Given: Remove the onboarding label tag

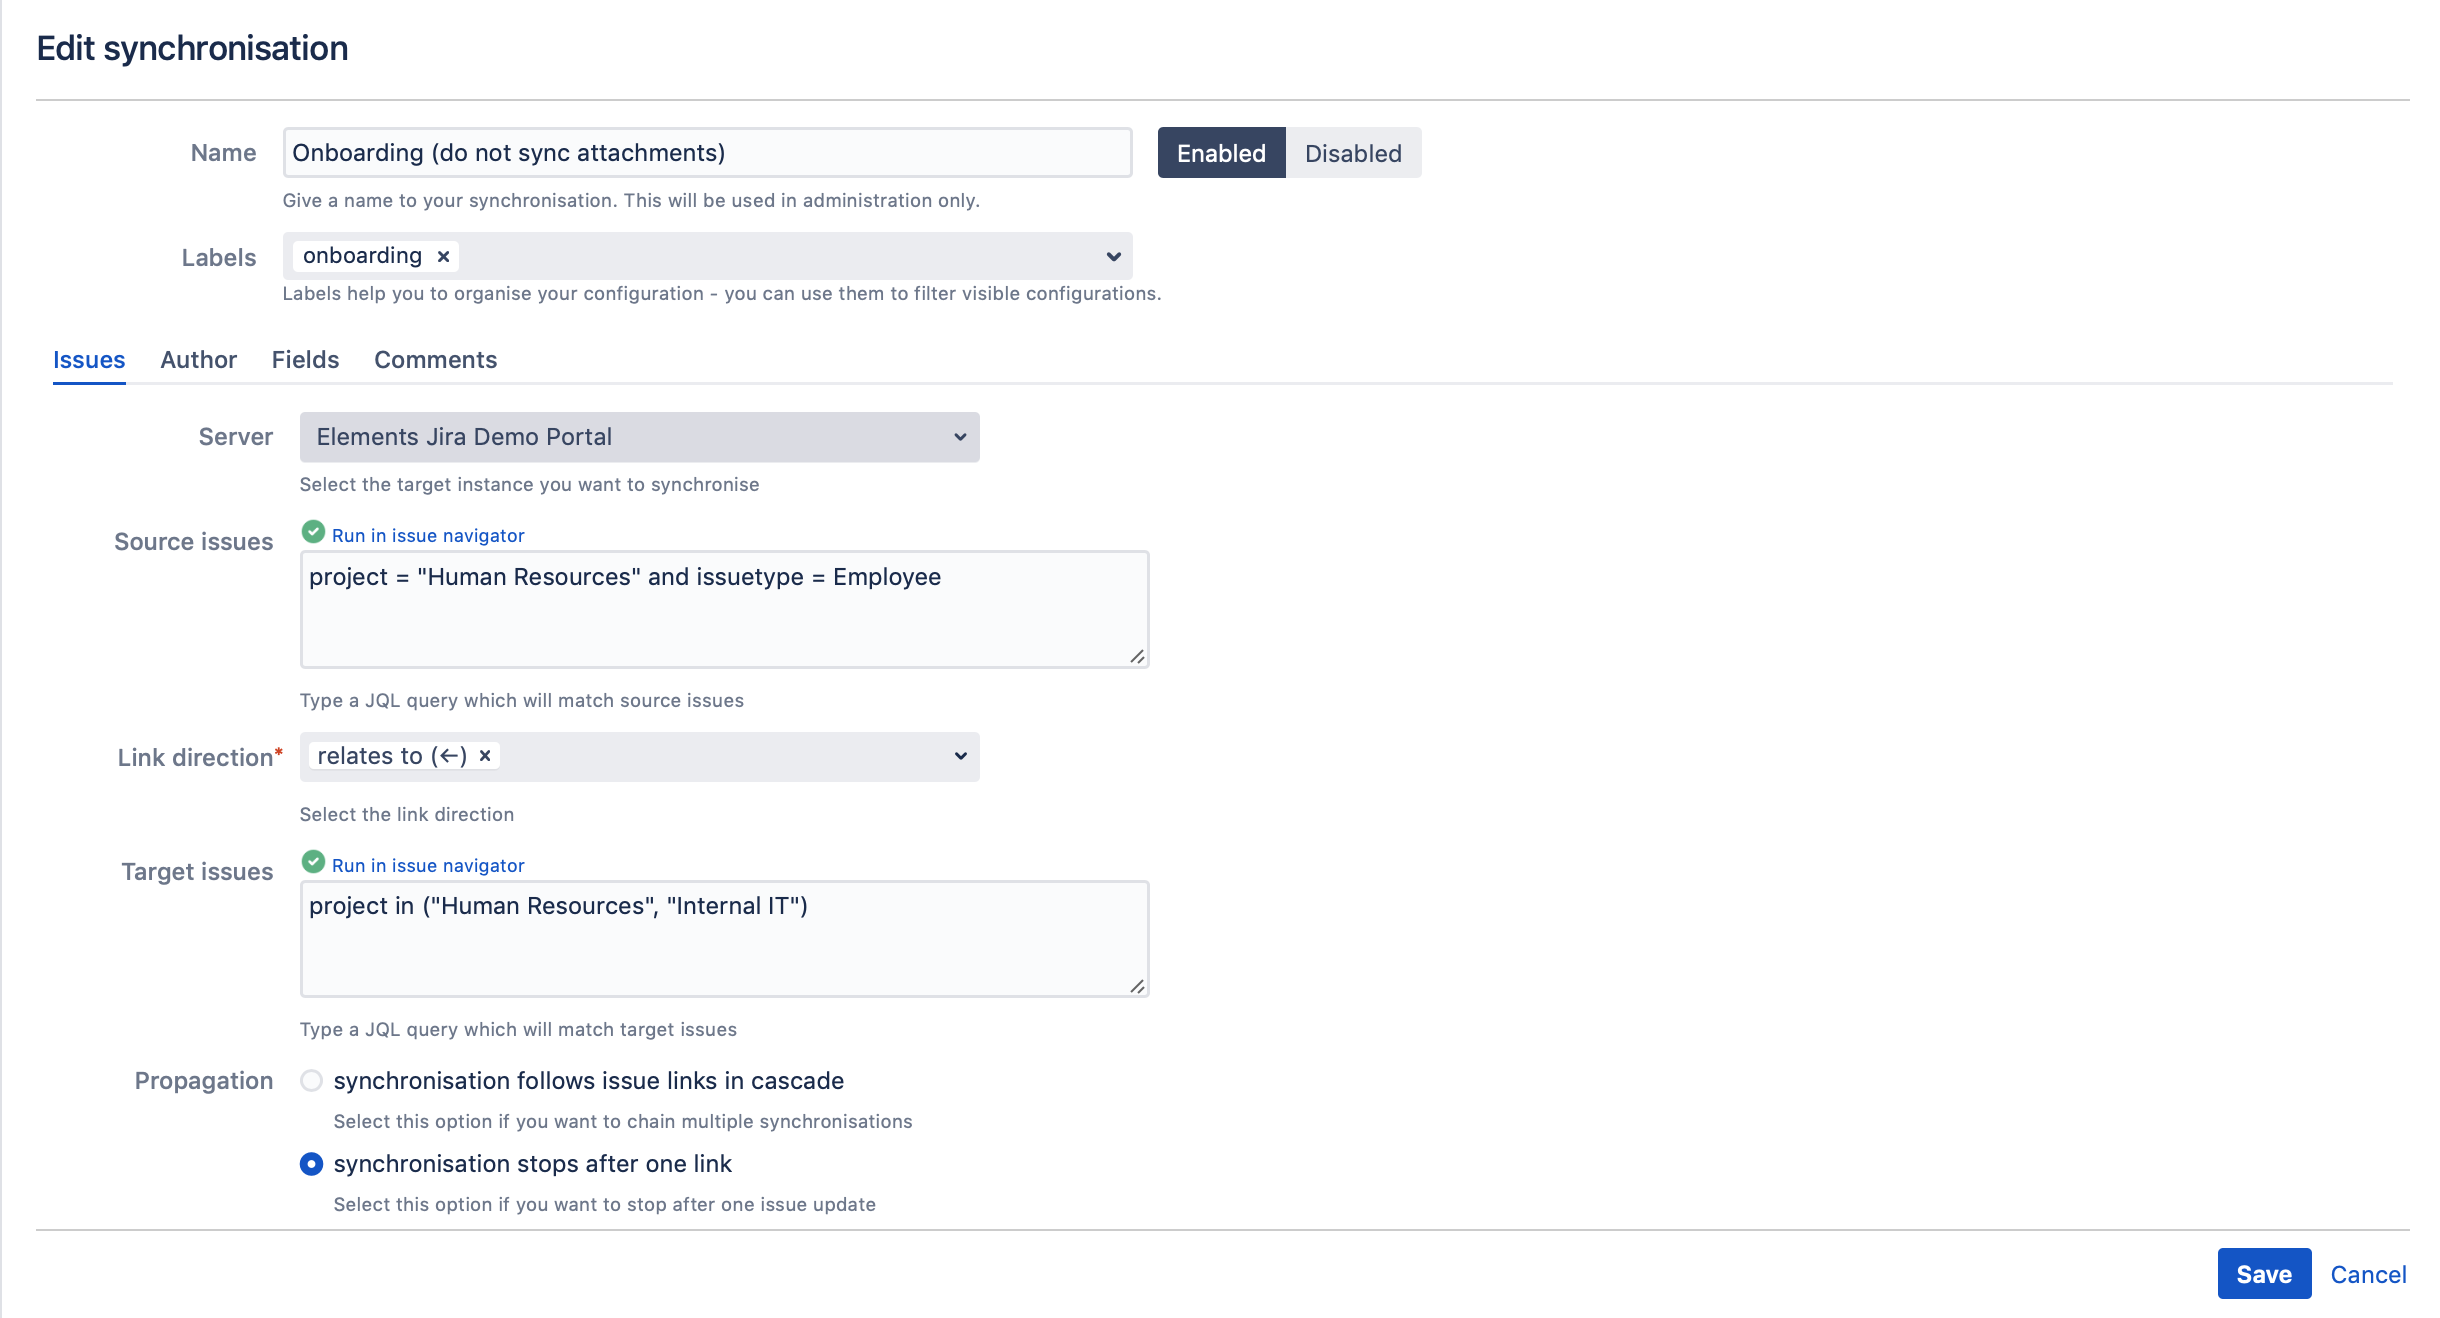Looking at the screenshot, I should 443,257.
